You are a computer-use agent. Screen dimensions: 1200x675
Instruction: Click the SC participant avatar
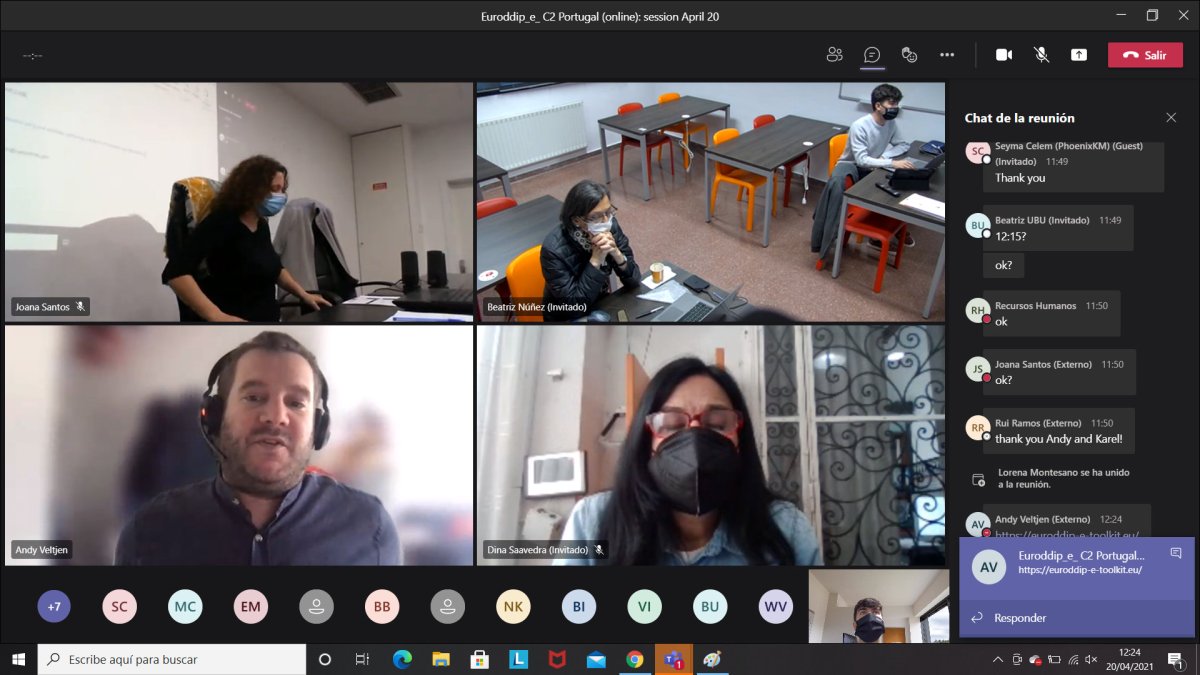(x=119, y=606)
